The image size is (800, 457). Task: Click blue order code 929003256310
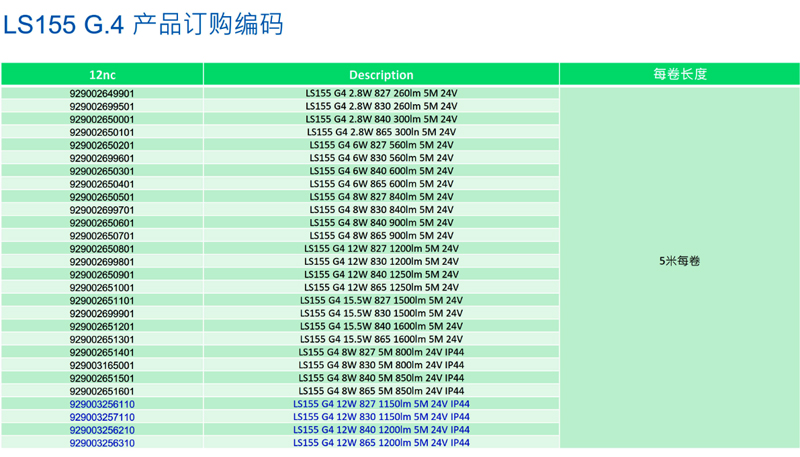click(x=102, y=442)
